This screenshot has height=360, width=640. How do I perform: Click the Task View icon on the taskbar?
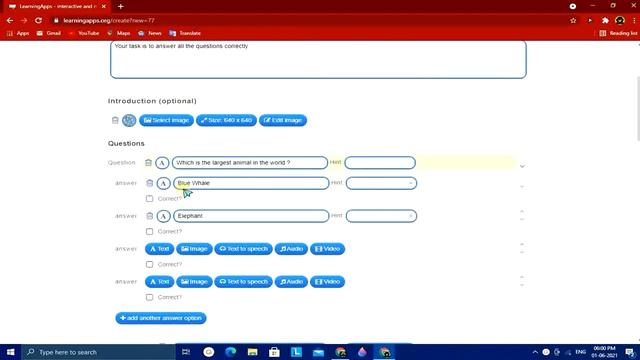tap(186, 352)
